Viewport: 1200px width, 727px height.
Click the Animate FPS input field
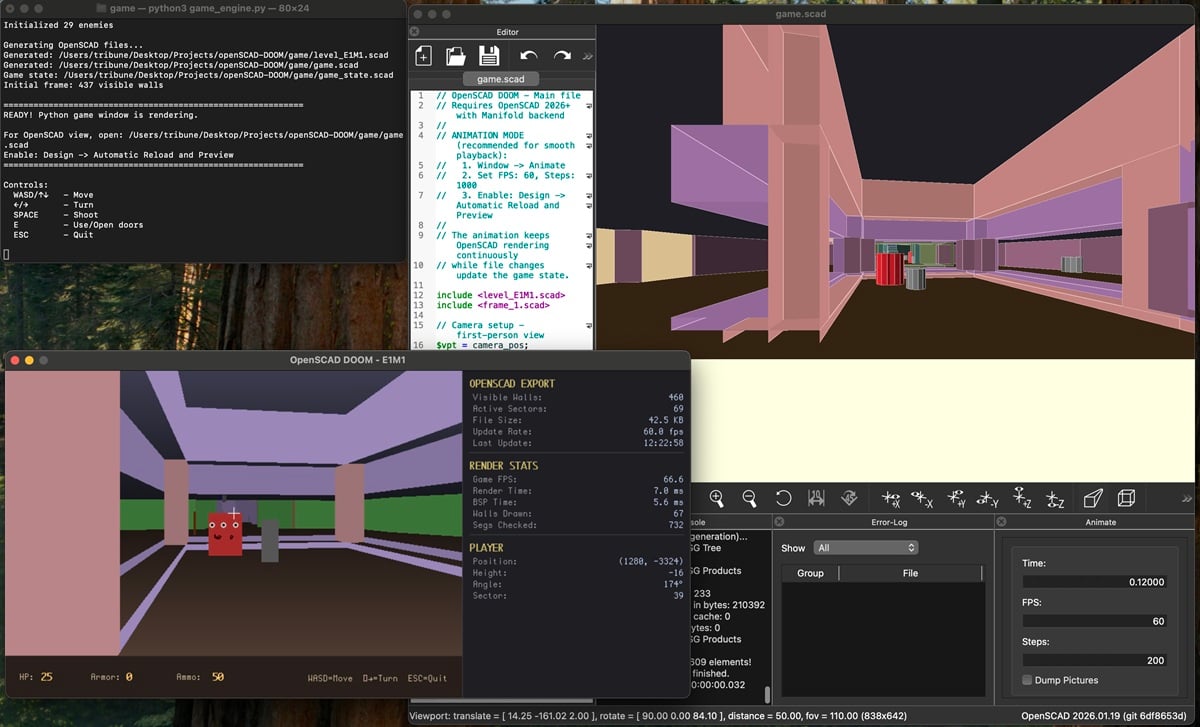click(x=1096, y=621)
